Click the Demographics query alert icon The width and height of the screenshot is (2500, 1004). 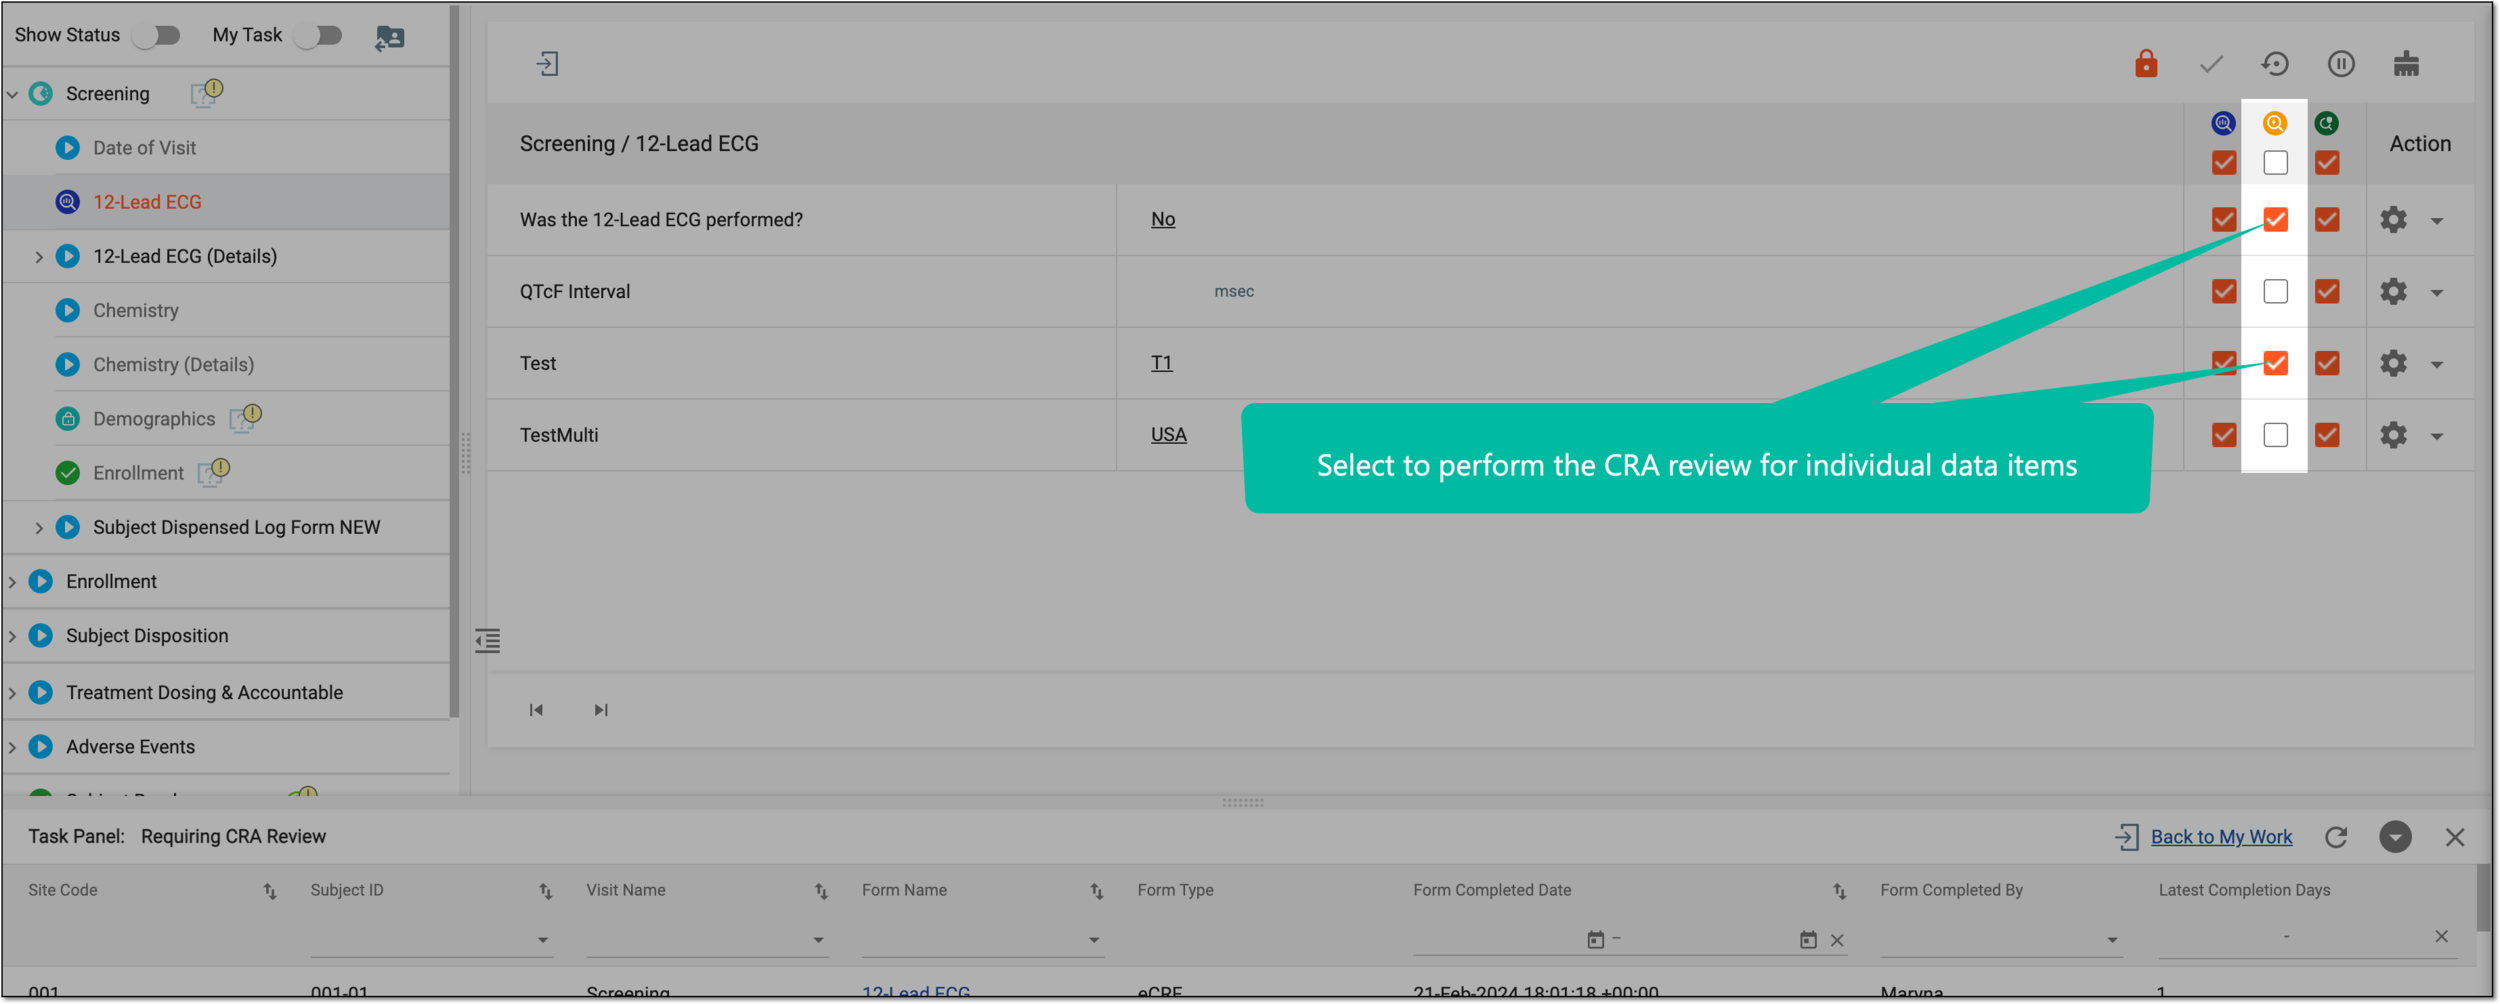(246, 418)
